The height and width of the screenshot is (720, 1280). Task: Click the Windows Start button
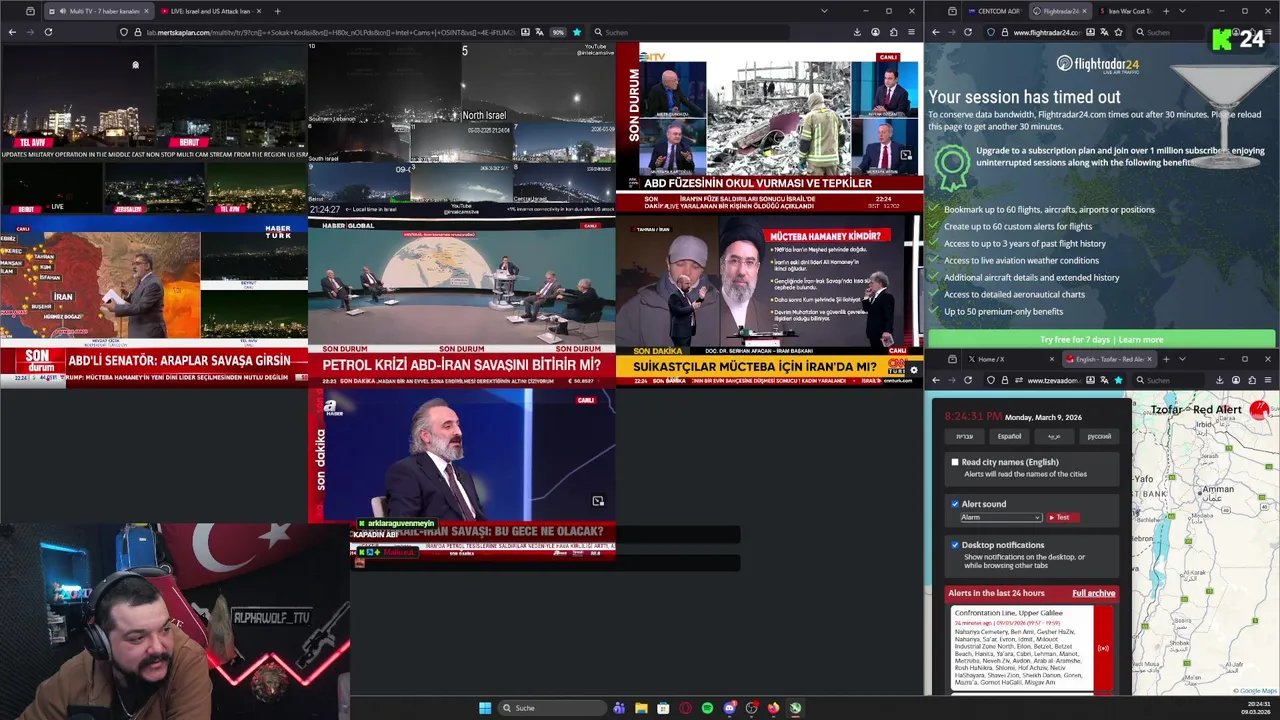[x=485, y=708]
